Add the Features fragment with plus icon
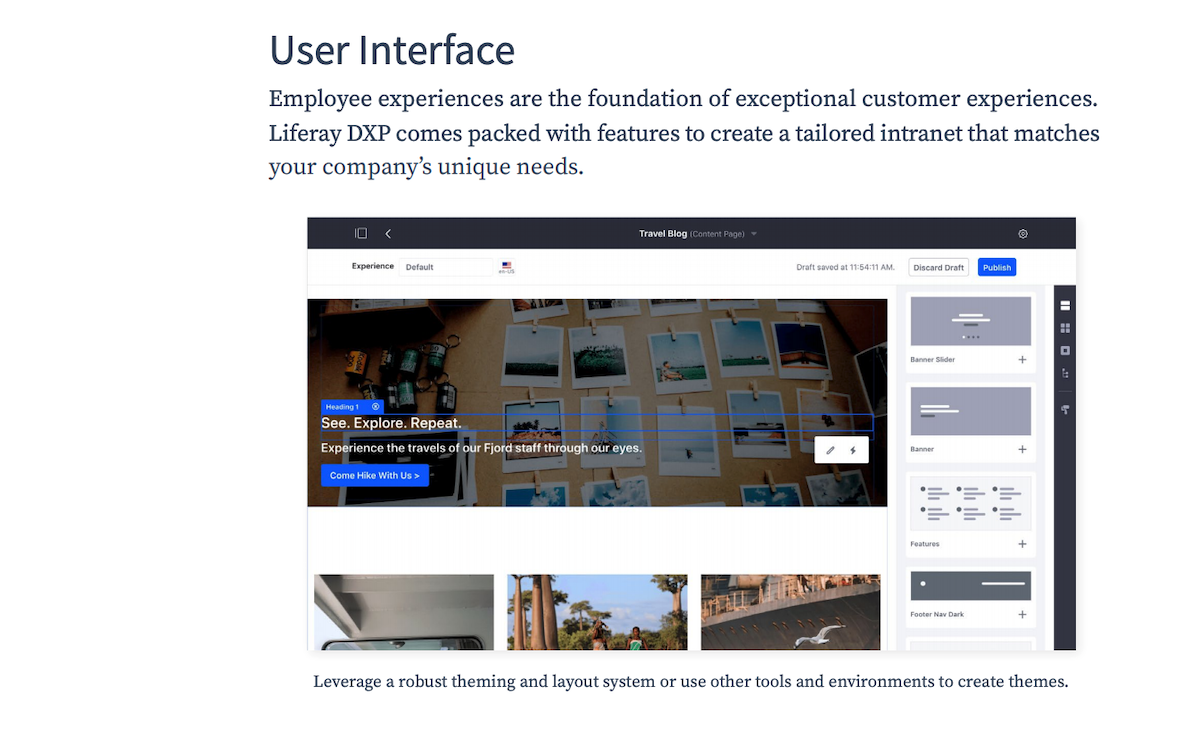 [x=1022, y=544]
